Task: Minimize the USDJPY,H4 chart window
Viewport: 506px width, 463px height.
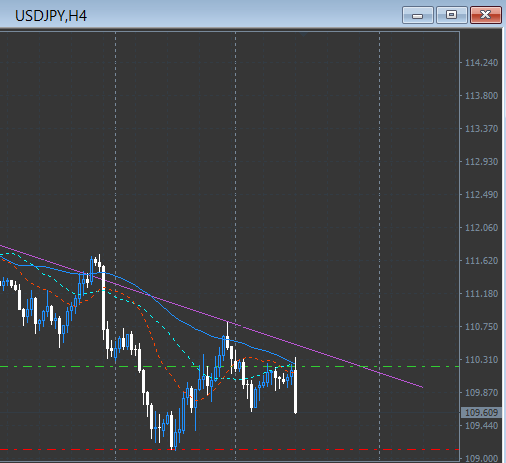Action: point(418,15)
